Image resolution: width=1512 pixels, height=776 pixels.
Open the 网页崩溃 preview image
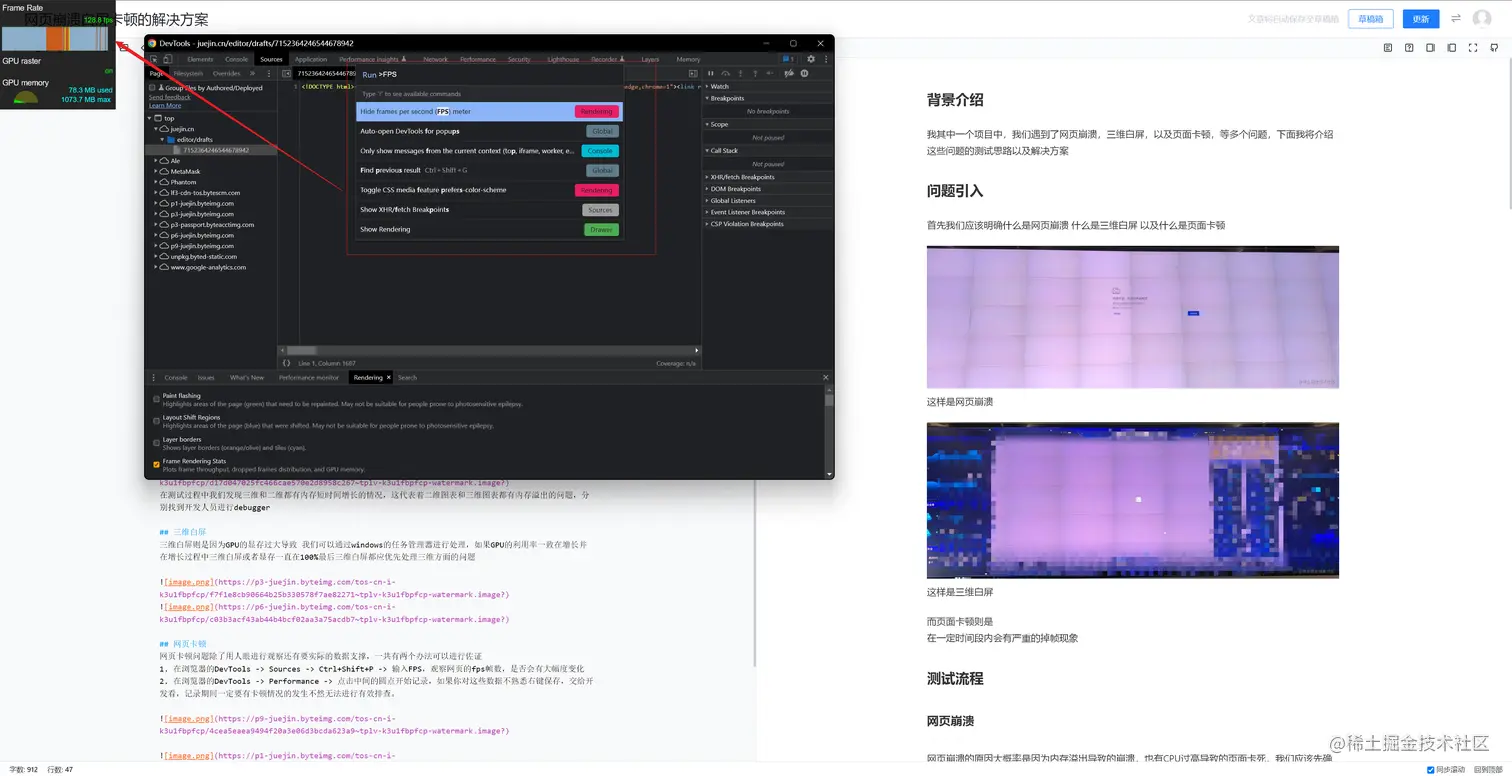1132,317
